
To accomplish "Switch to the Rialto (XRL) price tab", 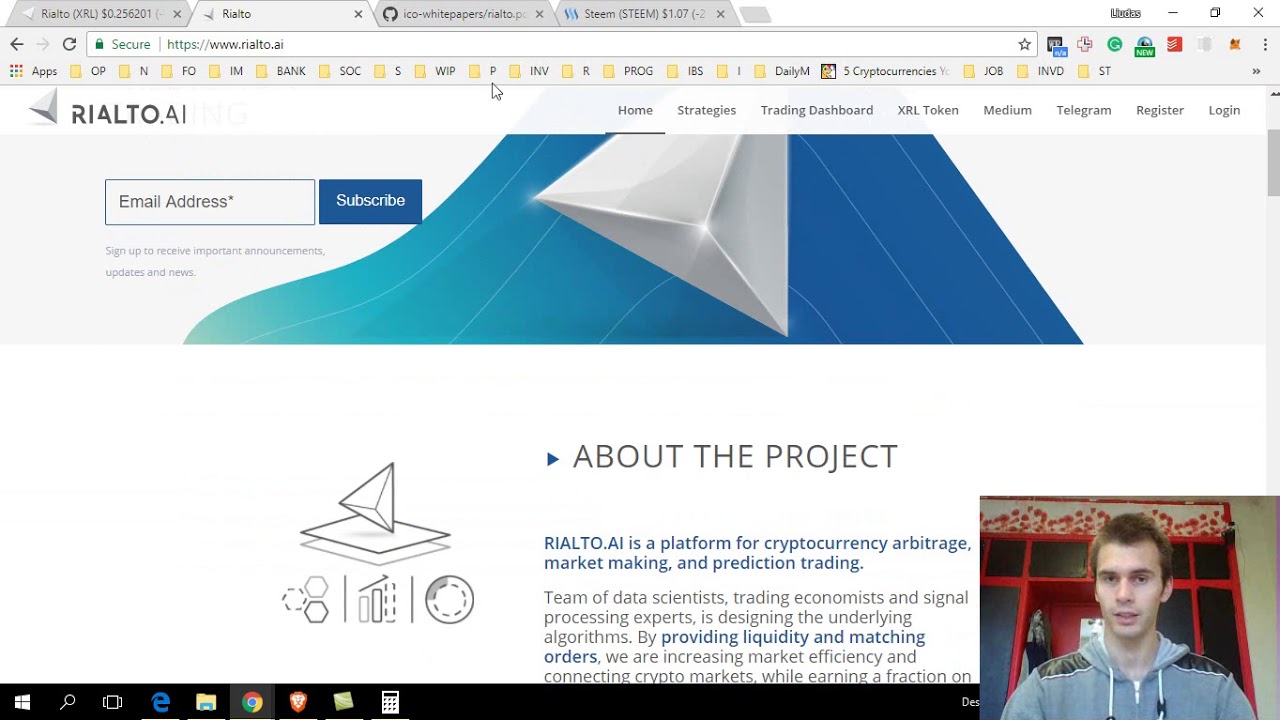I will pos(102,14).
